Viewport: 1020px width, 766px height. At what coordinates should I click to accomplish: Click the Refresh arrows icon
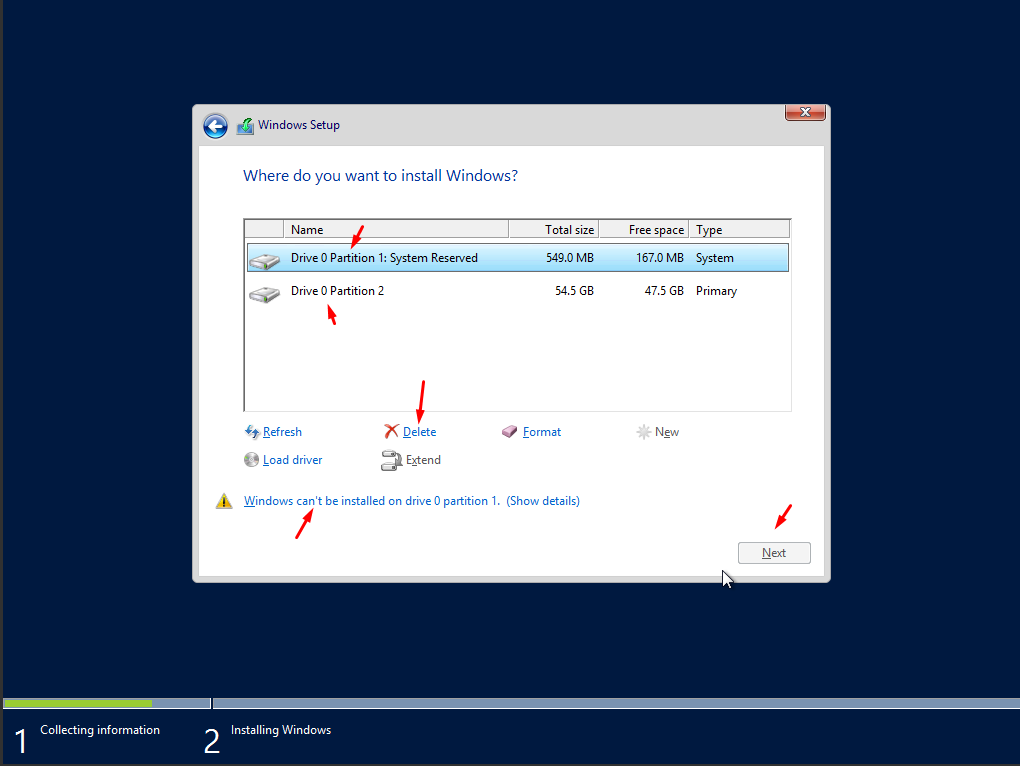click(252, 432)
